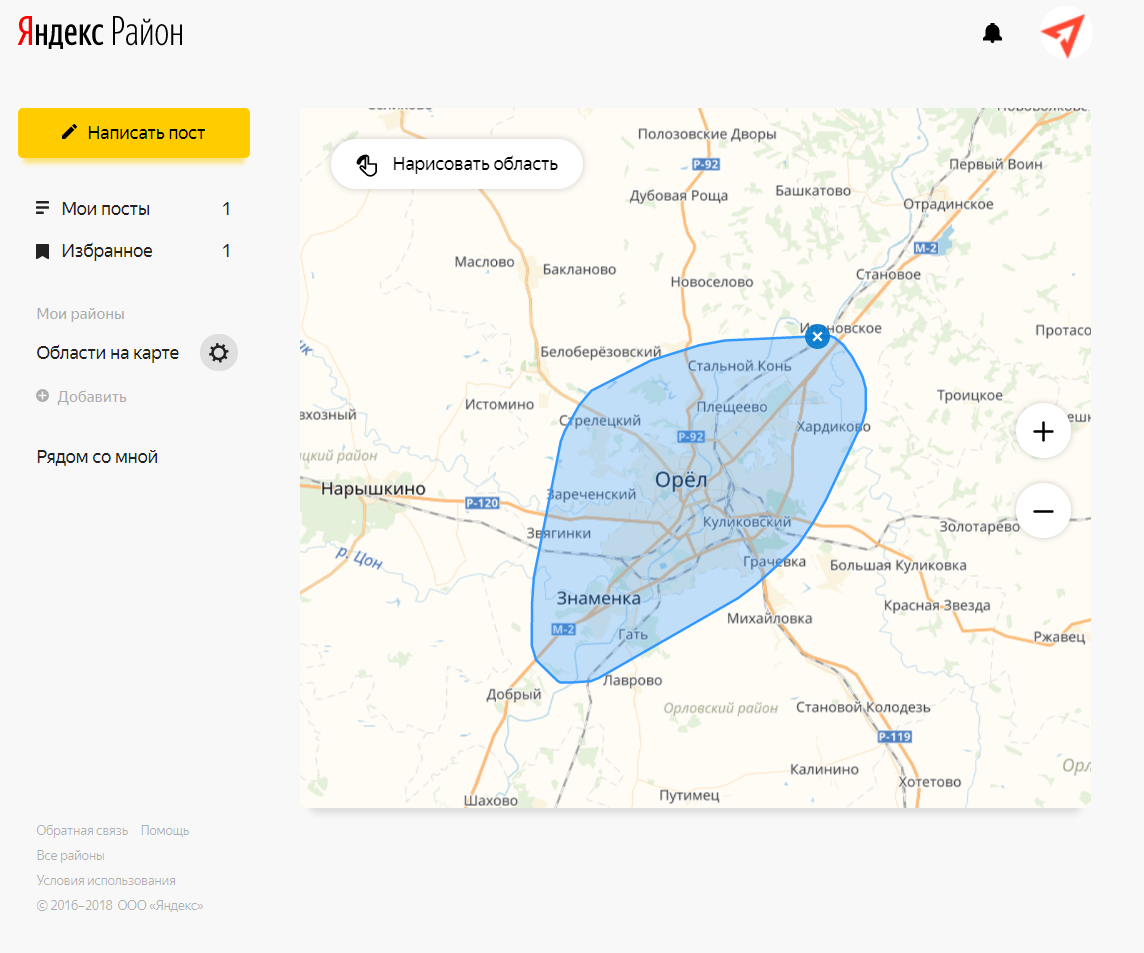The height and width of the screenshot is (953, 1144).
Task: Open Помощь link
Action: (165, 830)
